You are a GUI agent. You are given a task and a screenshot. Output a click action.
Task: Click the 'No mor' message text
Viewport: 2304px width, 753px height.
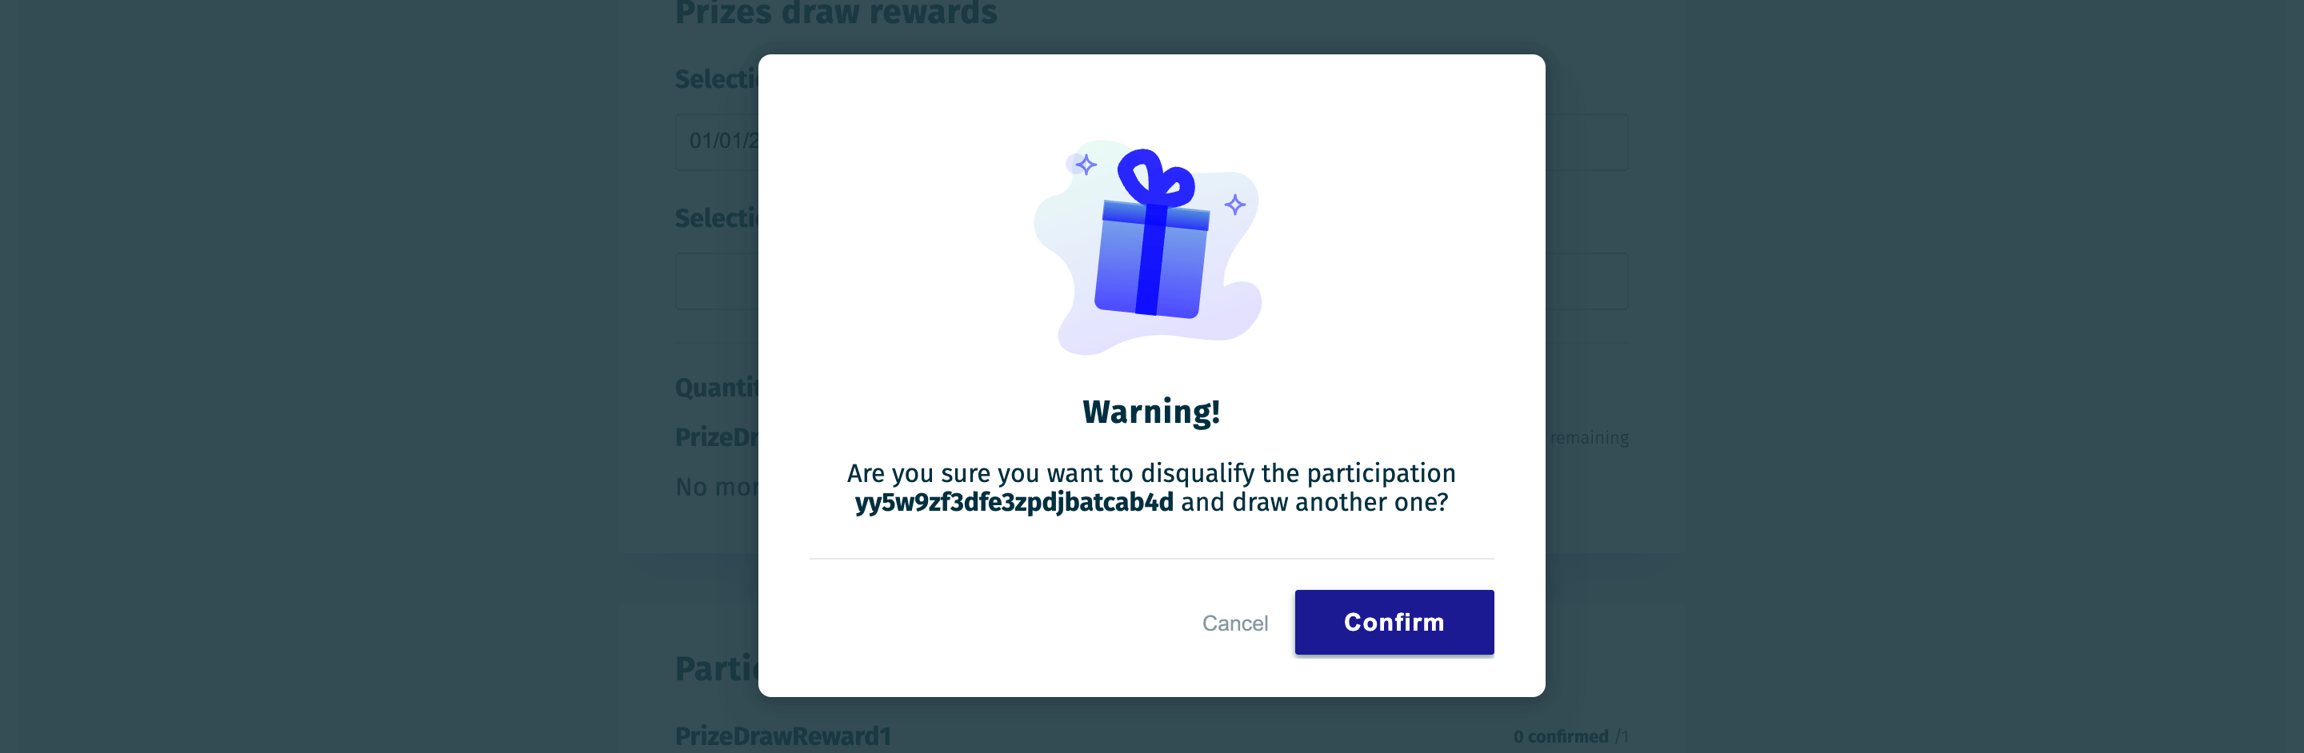[x=716, y=487]
